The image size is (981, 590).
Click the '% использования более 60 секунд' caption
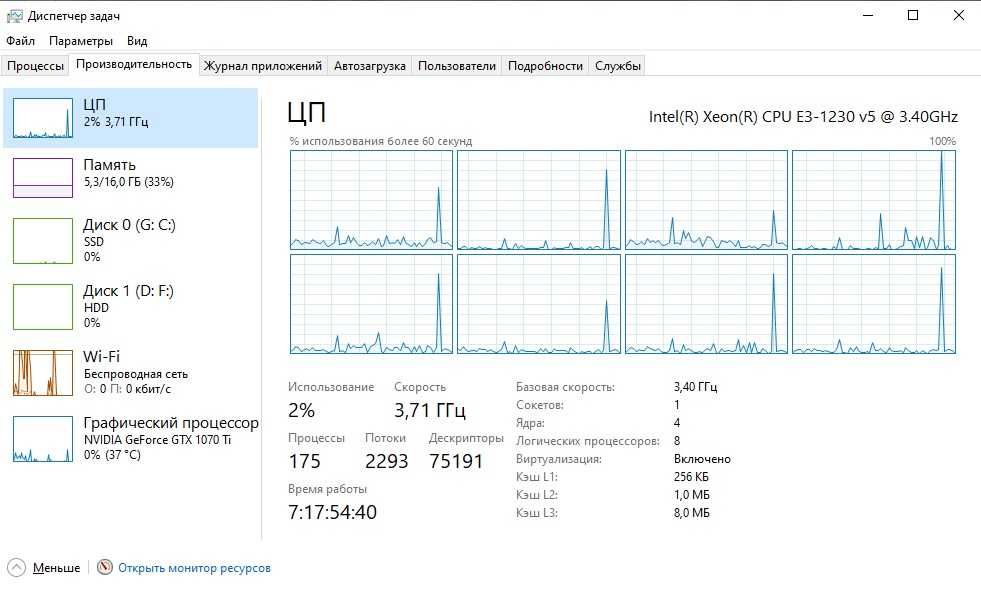pyautogui.click(x=380, y=141)
